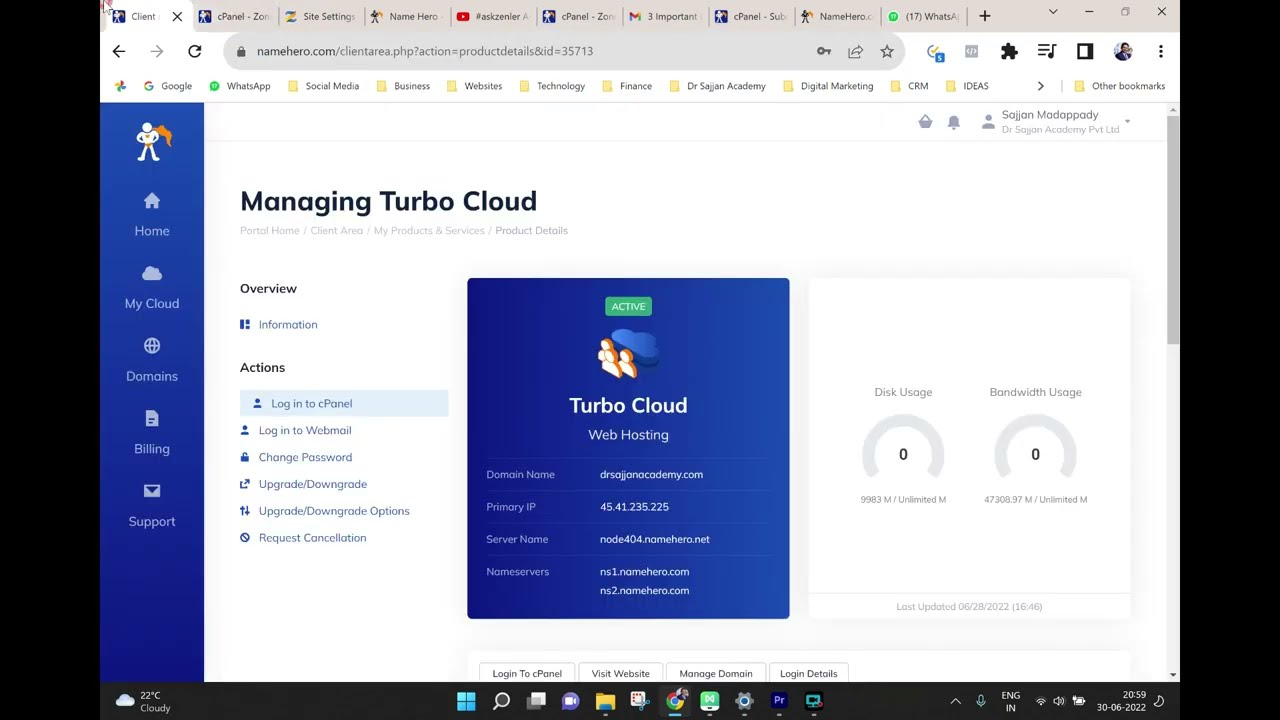Click the Login To cPanel button
This screenshot has height=720, width=1280.
[527, 673]
